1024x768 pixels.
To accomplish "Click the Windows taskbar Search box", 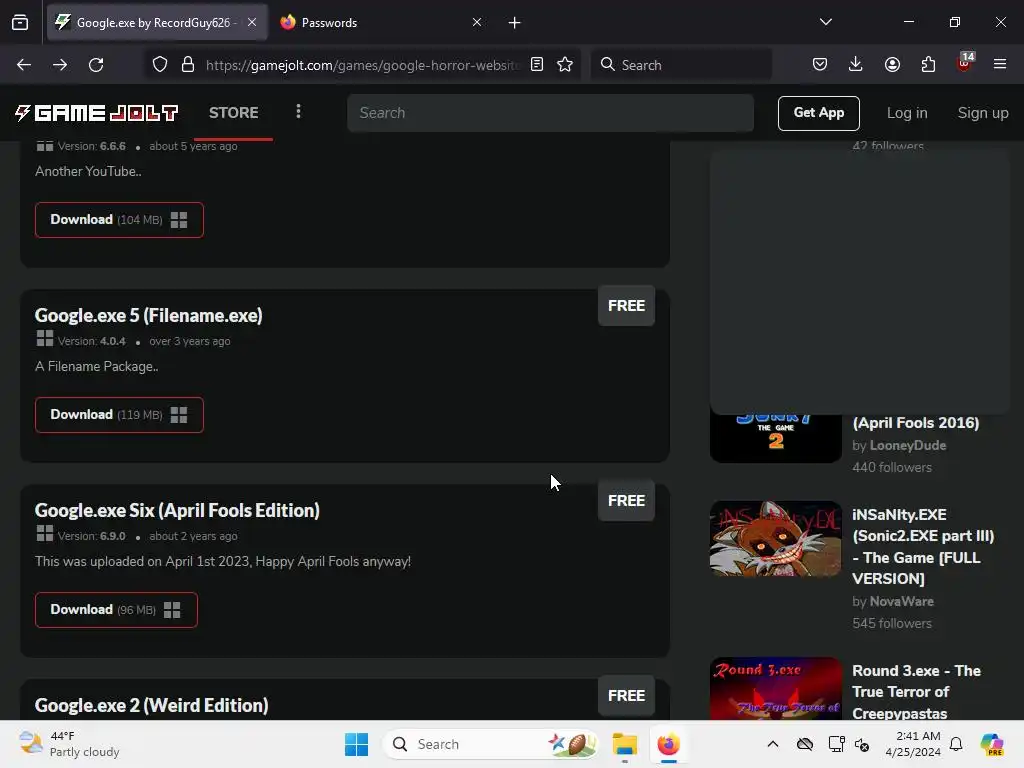I will [490, 744].
